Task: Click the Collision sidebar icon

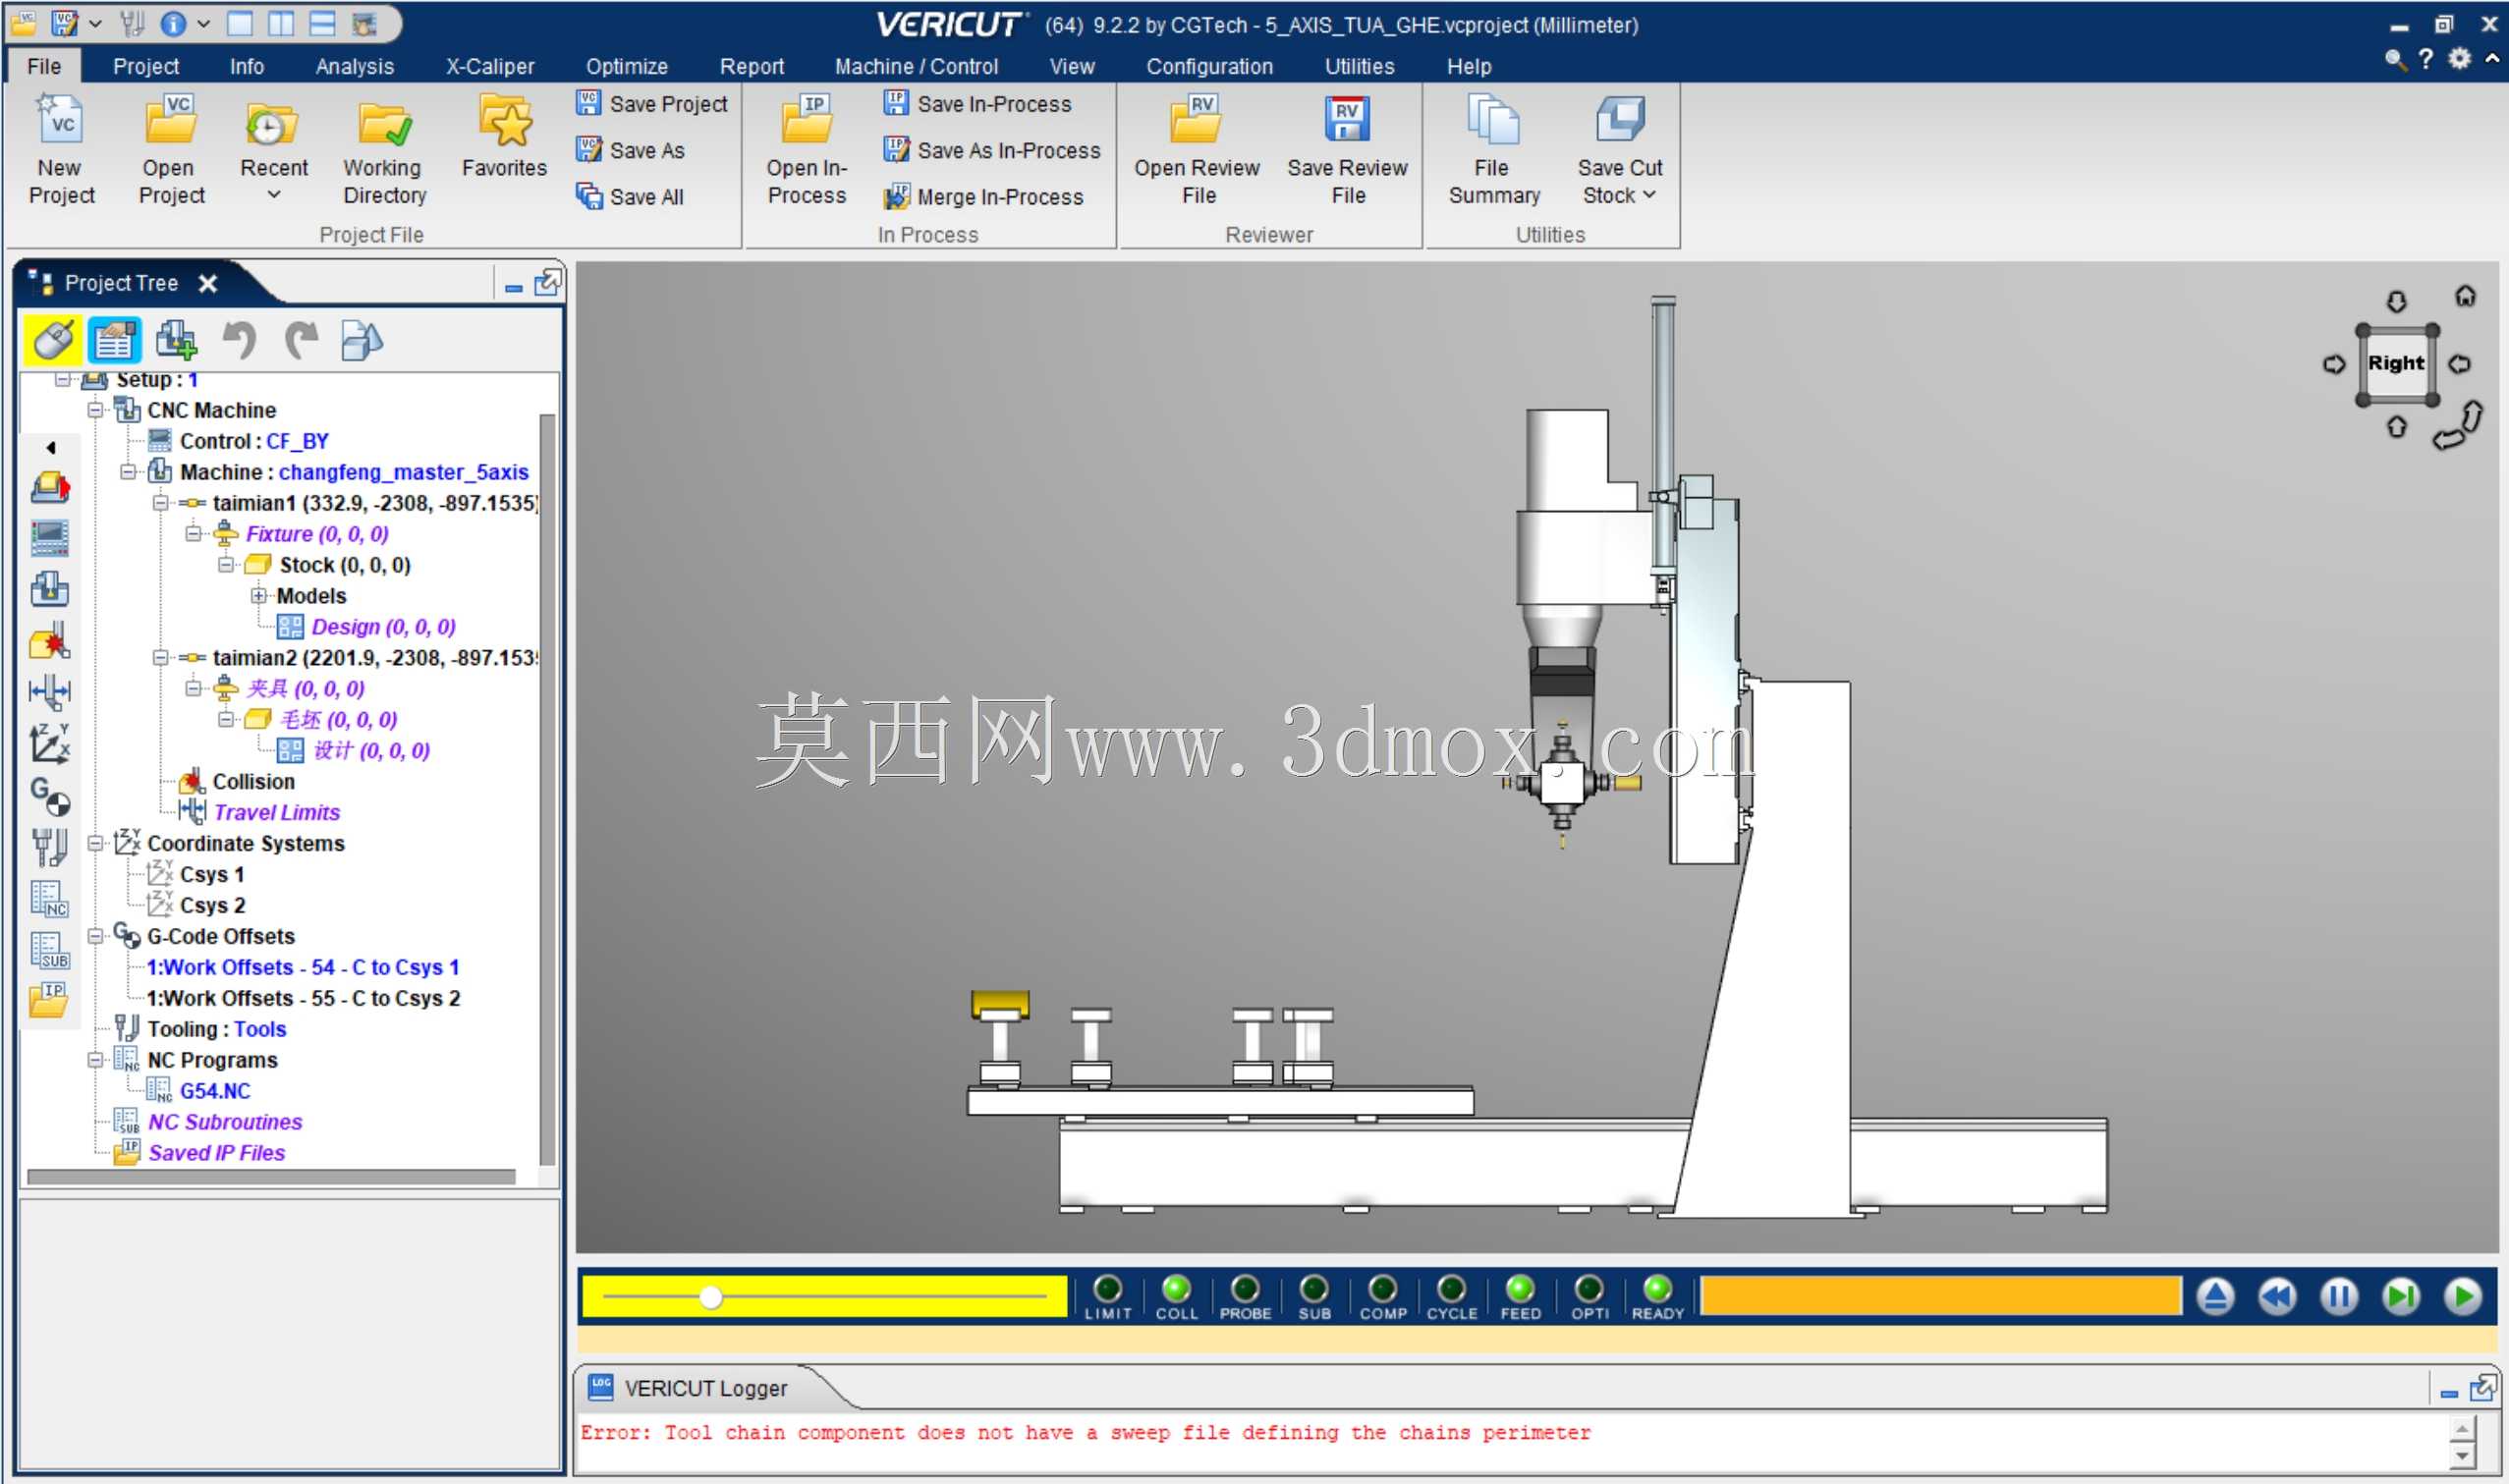Action: pyautogui.click(x=49, y=641)
